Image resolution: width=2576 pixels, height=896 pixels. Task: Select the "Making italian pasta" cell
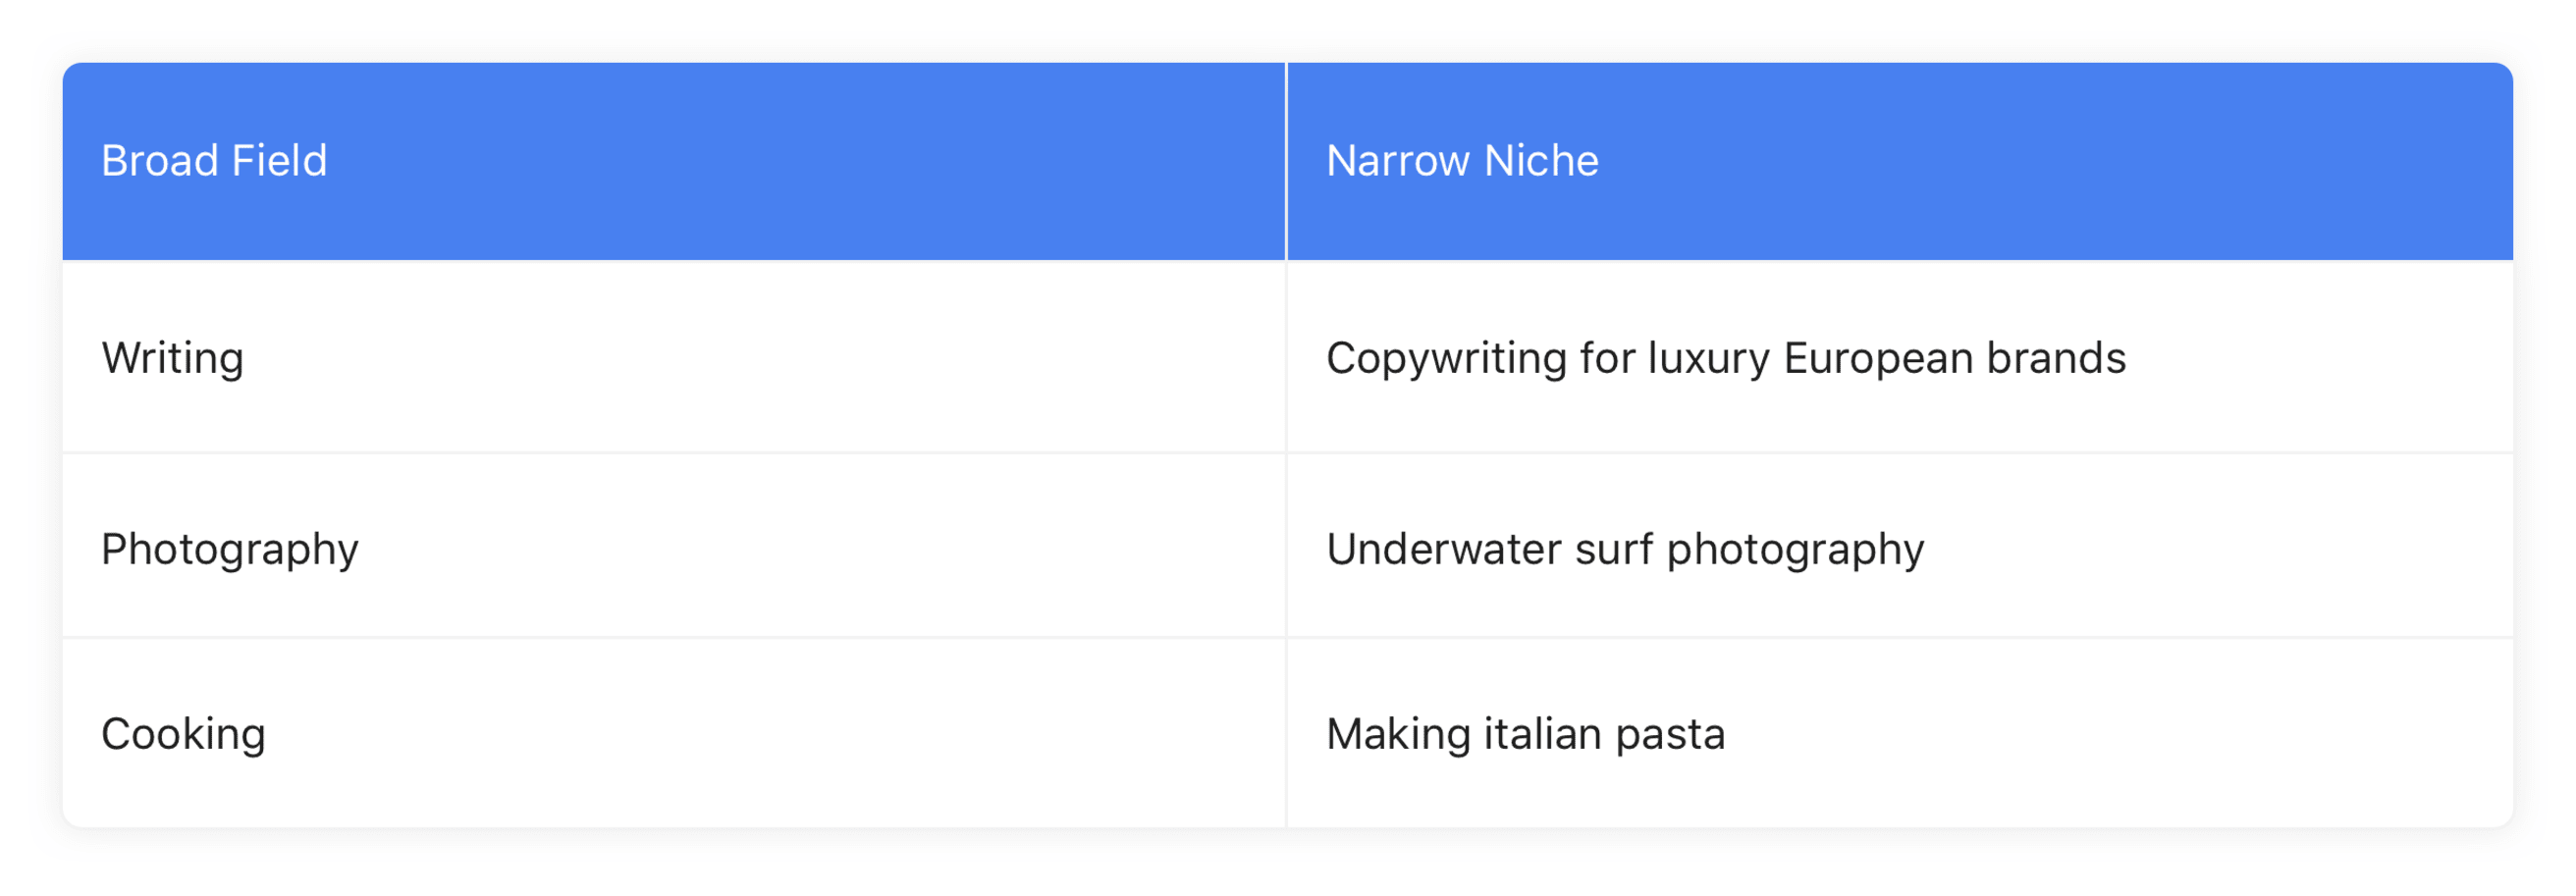tap(1900, 733)
